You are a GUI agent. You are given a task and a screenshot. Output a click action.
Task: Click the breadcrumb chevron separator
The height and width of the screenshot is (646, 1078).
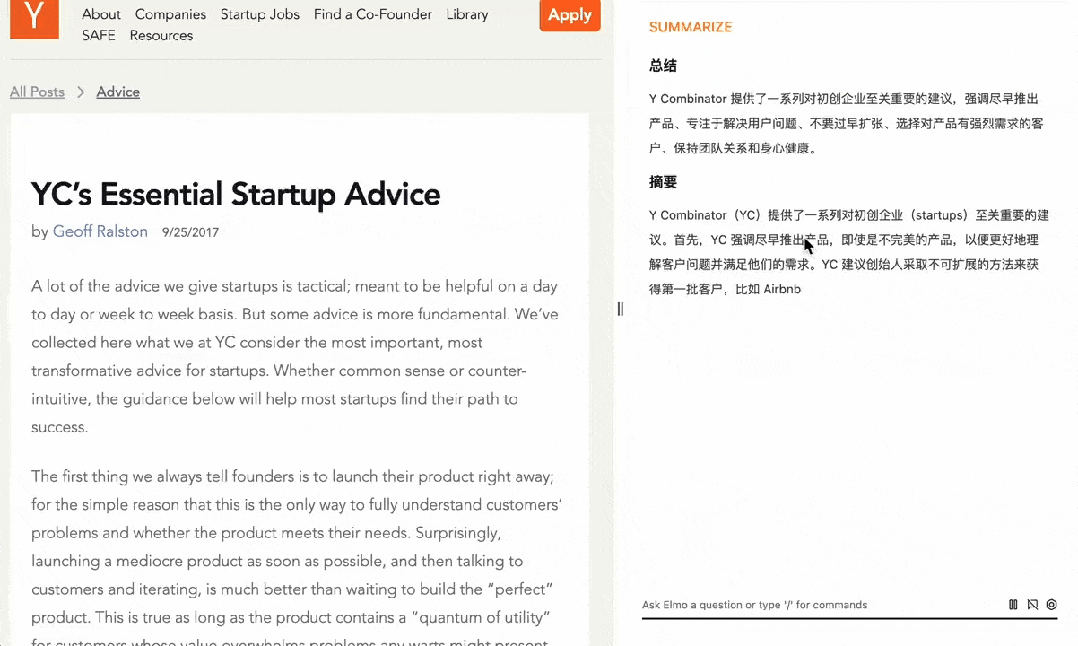(x=81, y=92)
